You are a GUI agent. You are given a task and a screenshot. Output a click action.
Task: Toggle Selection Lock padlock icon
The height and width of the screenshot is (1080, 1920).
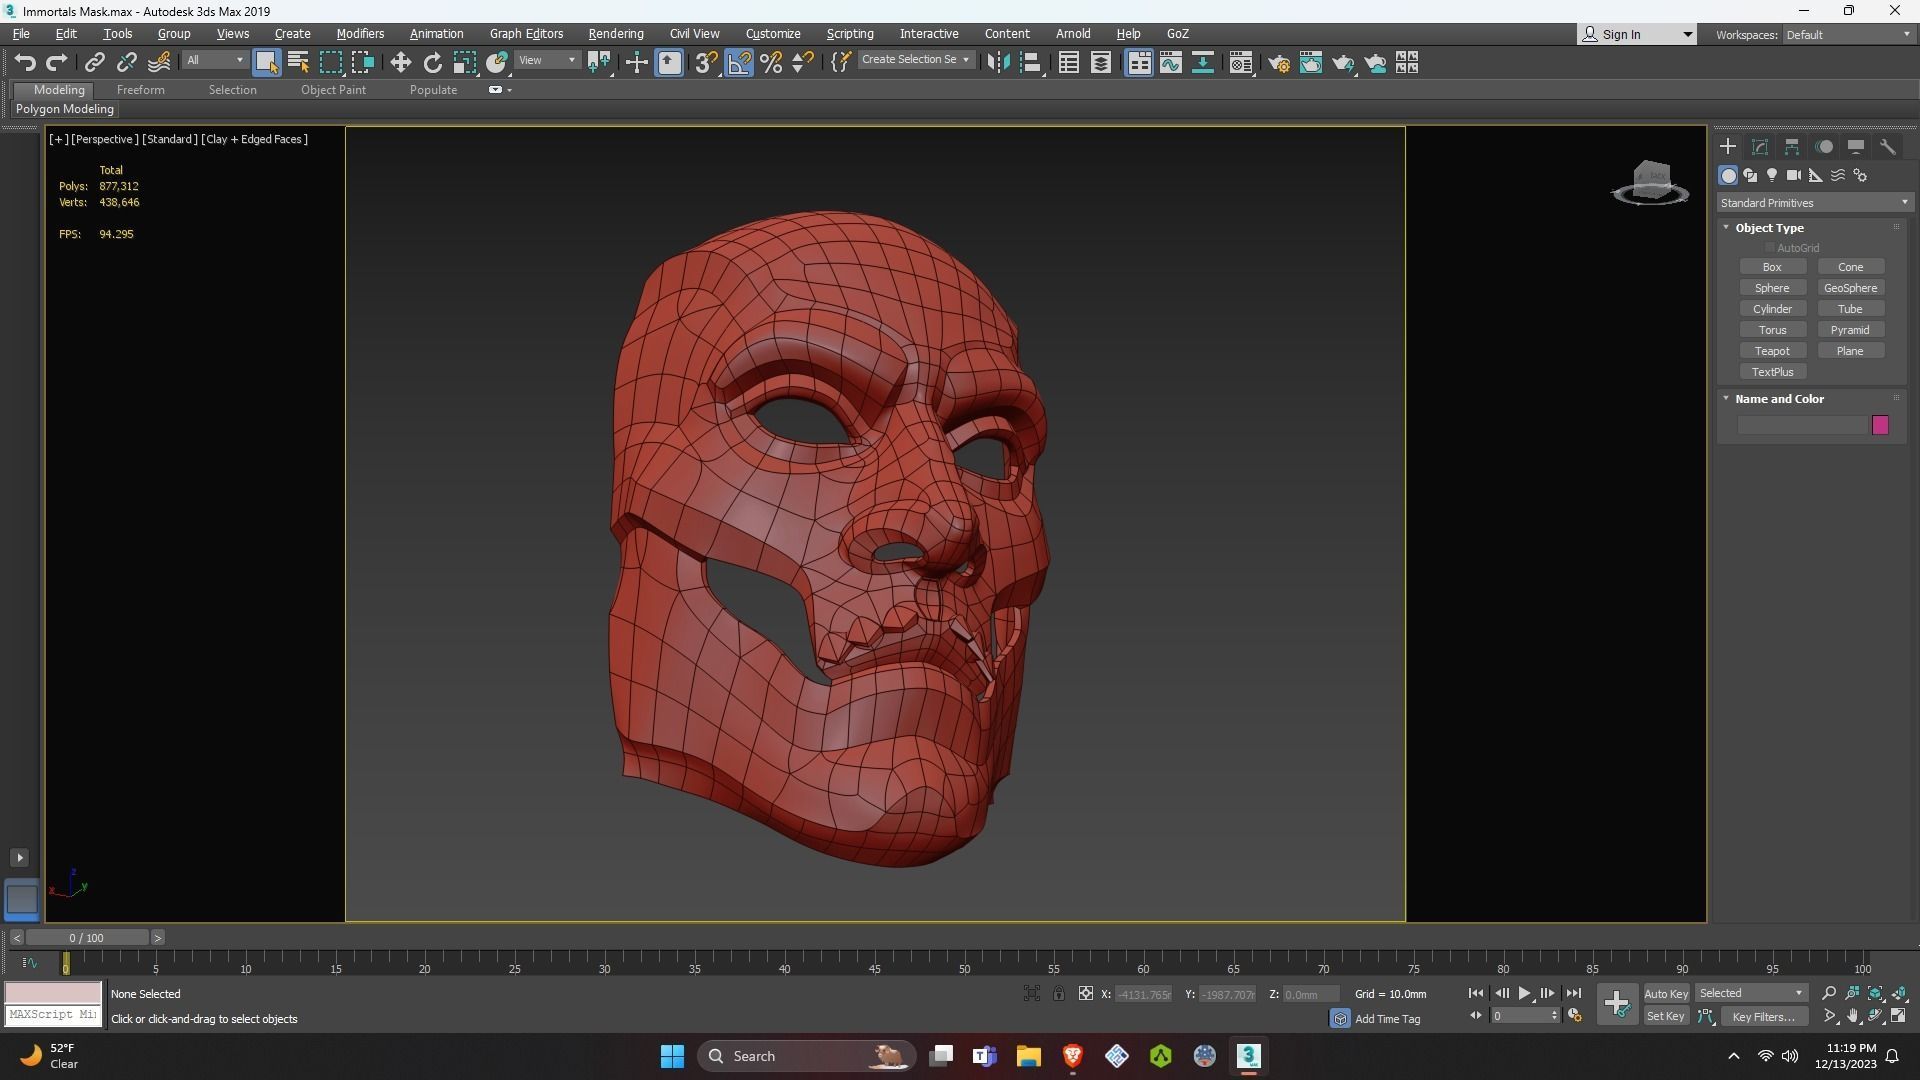point(1058,994)
